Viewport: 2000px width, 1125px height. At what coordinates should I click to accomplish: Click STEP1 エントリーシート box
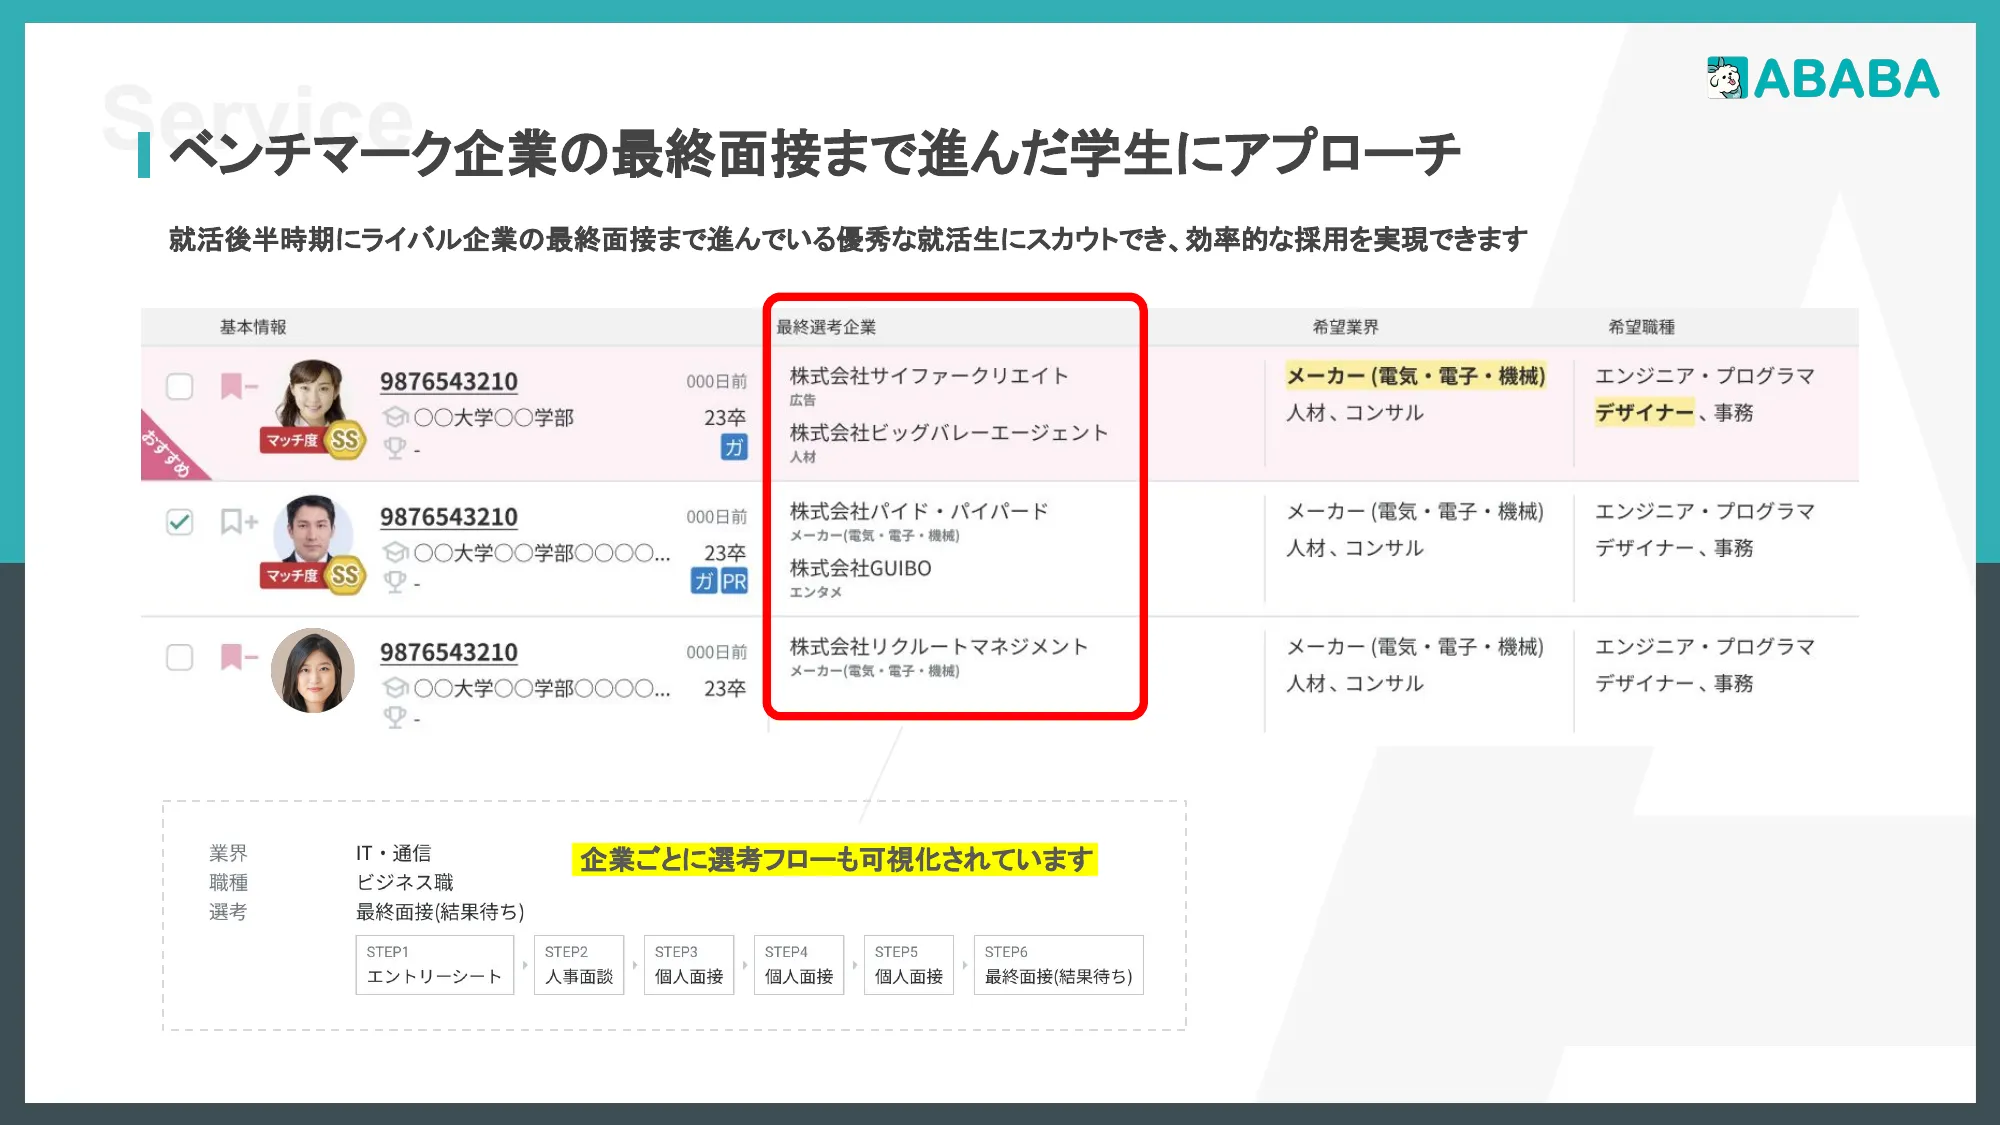coord(434,965)
